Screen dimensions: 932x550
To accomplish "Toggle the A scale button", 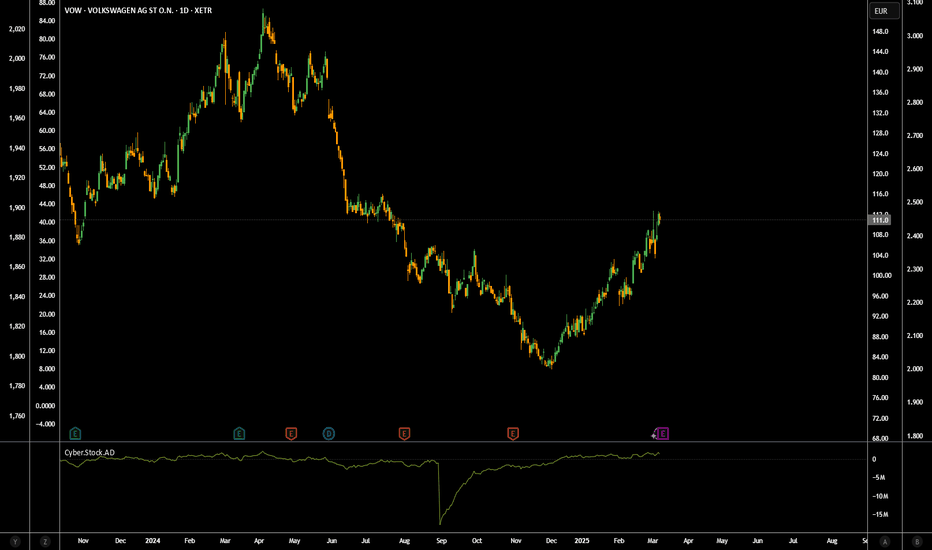I will (x=885, y=541).
